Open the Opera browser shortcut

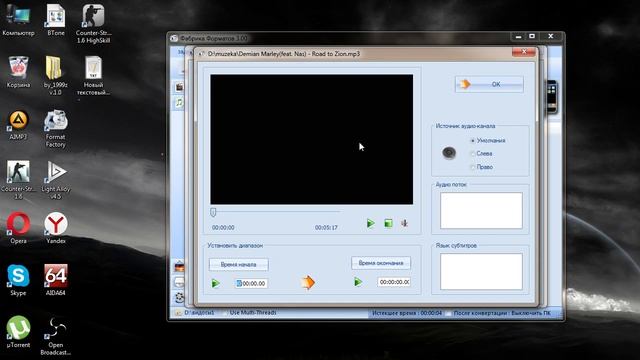(18, 228)
